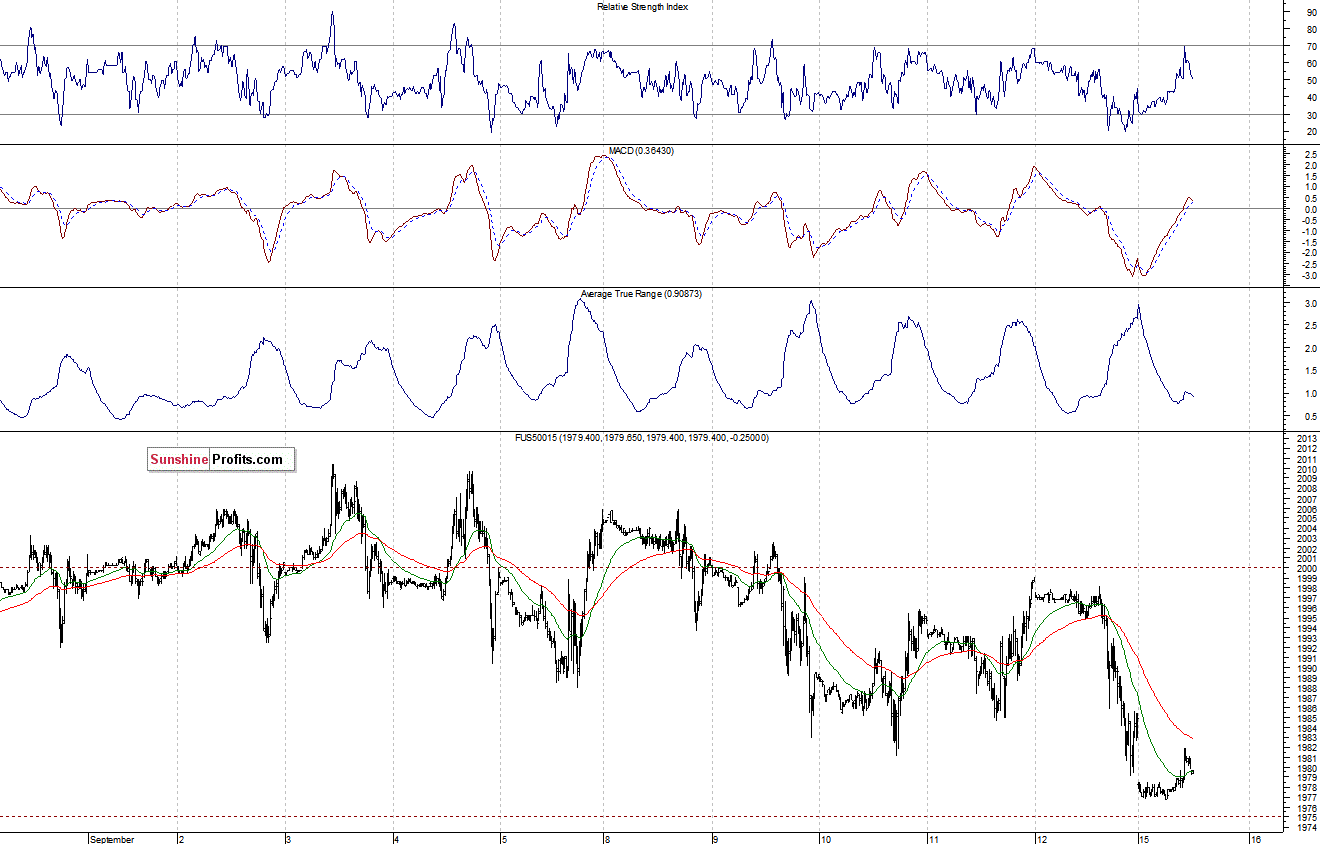1320x844 pixels.
Task: Select the "MACD (0.36430)" panel title
Action: pyautogui.click(x=641, y=151)
